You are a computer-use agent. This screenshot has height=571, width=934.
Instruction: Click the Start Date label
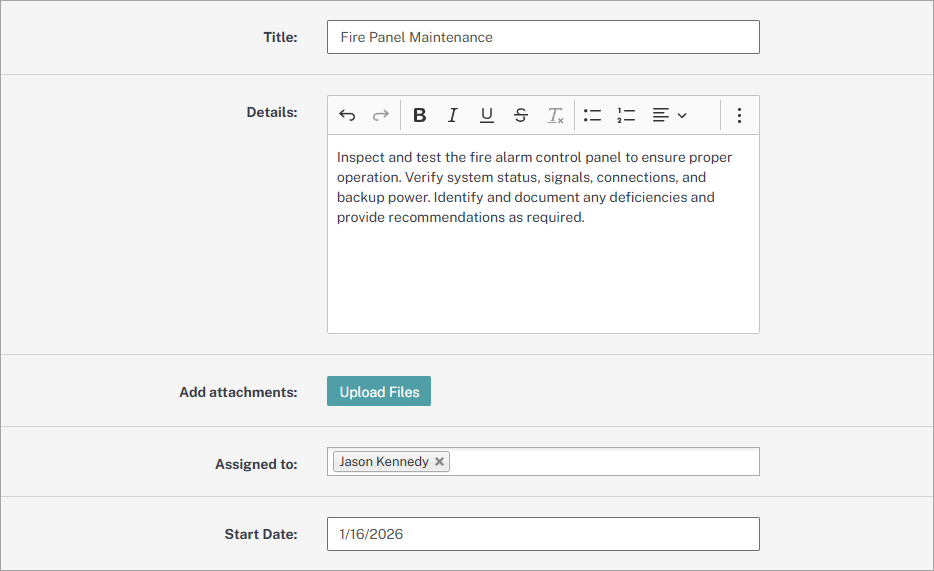tap(261, 534)
